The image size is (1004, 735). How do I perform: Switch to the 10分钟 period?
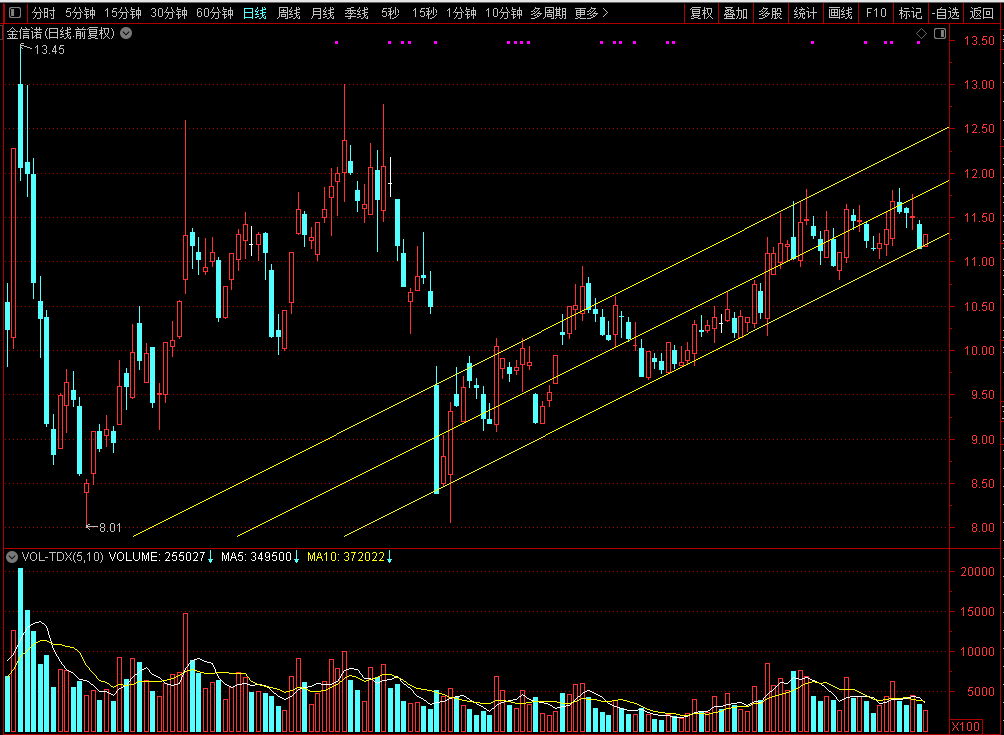[504, 13]
